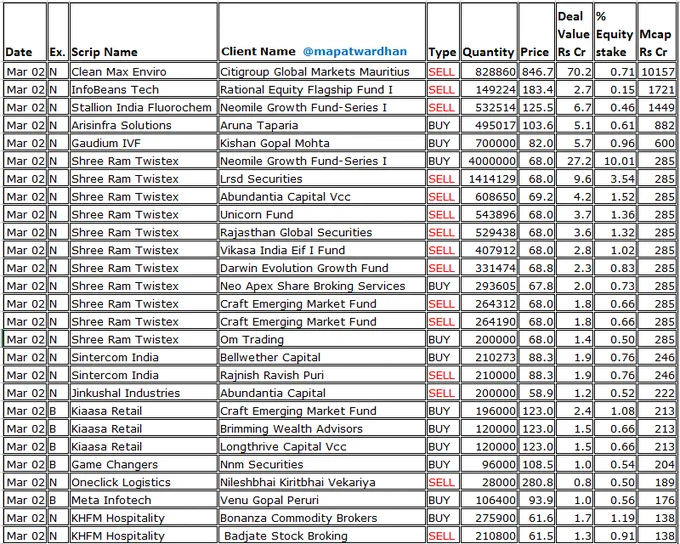680x544 pixels.
Task: Select the Meta Infotech cell
Action: (144, 500)
